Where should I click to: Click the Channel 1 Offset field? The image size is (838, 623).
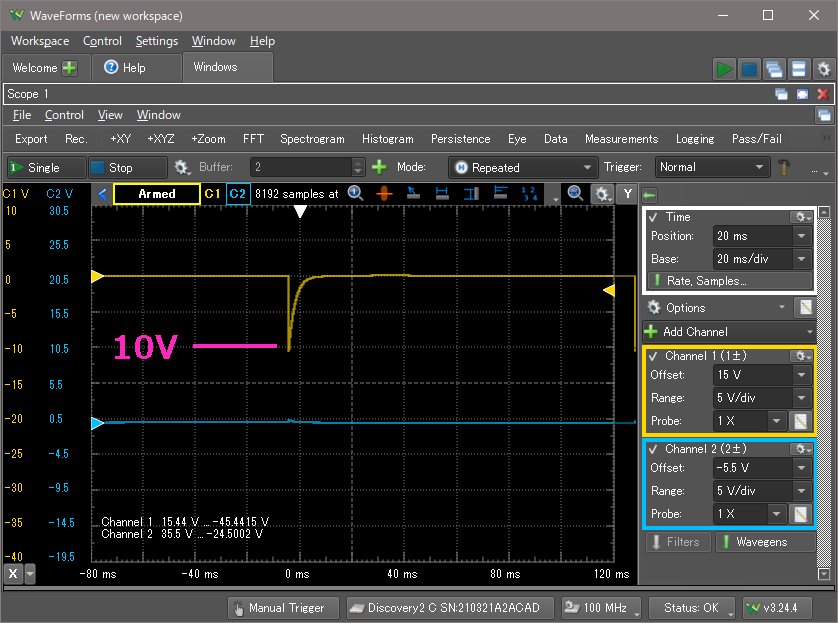coord(751,375)
